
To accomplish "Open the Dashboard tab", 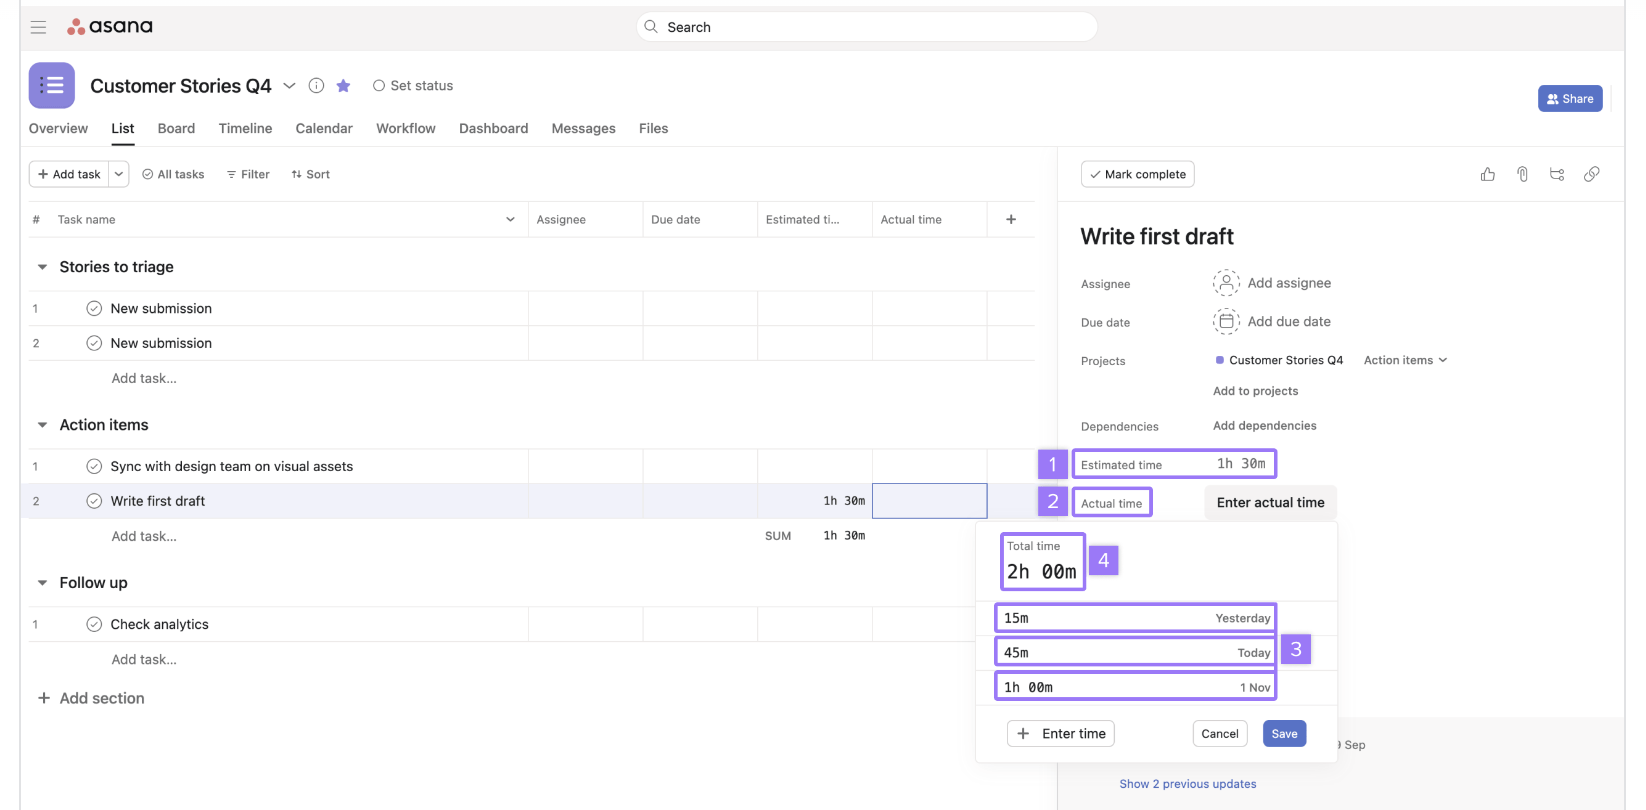I will point(493,128).
